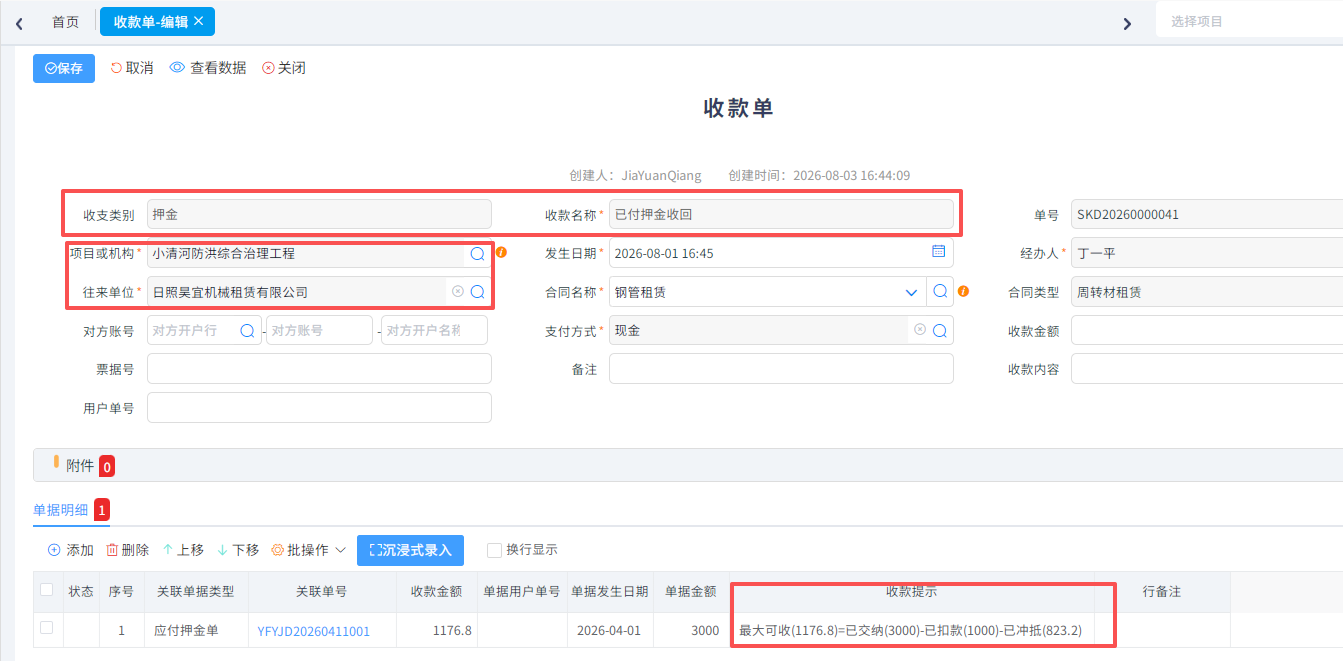Viewport: 1343px width, 661px height.
Task: Check the row 1 checkbox
Action: [x=46, y=627]
